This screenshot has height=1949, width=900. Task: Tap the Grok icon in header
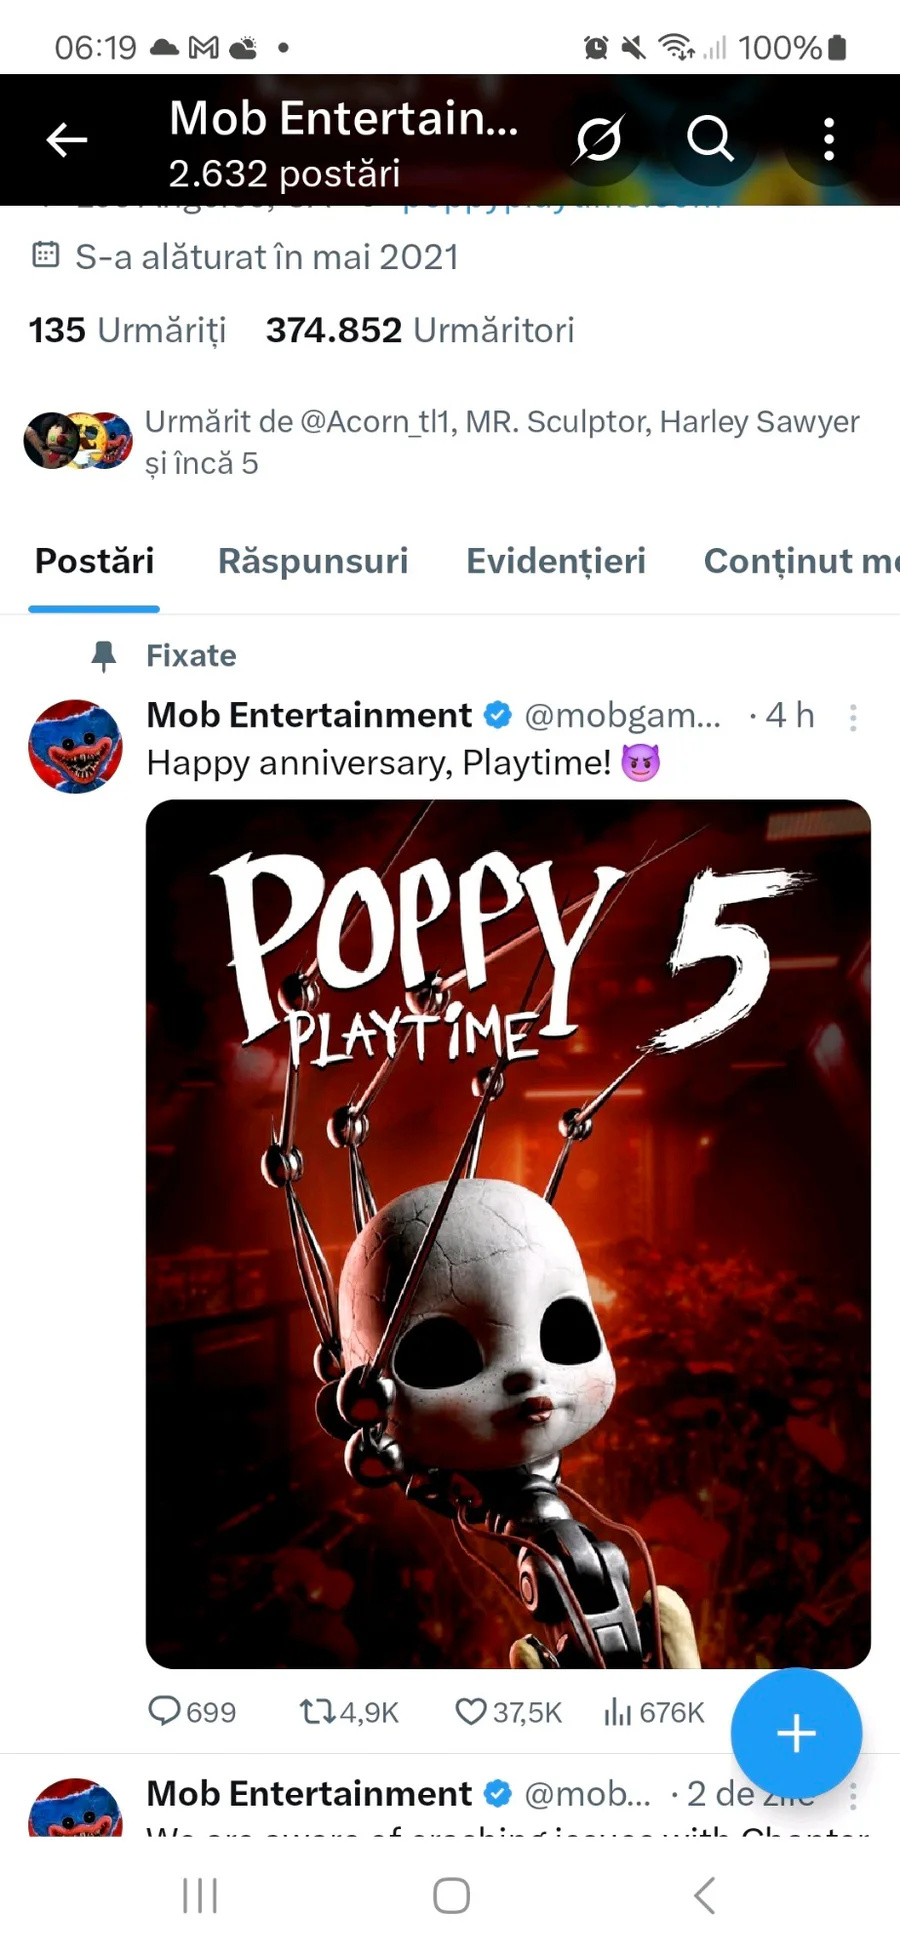point(599,139)
